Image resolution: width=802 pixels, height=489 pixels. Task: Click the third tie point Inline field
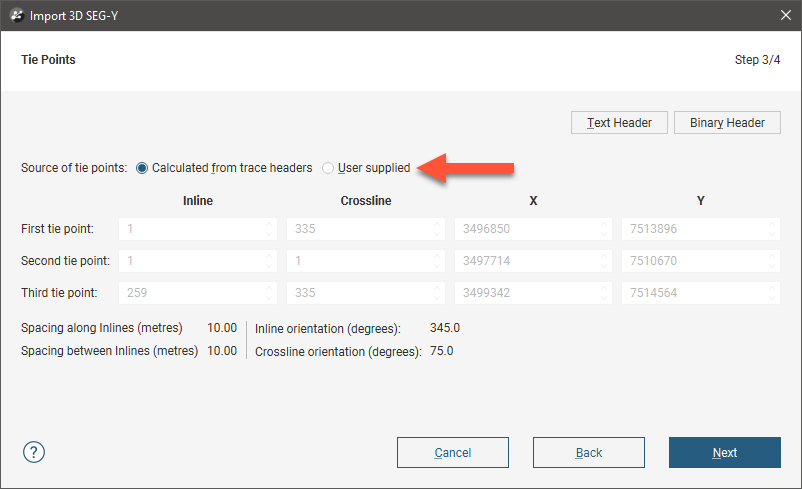(x=190, y=293)
